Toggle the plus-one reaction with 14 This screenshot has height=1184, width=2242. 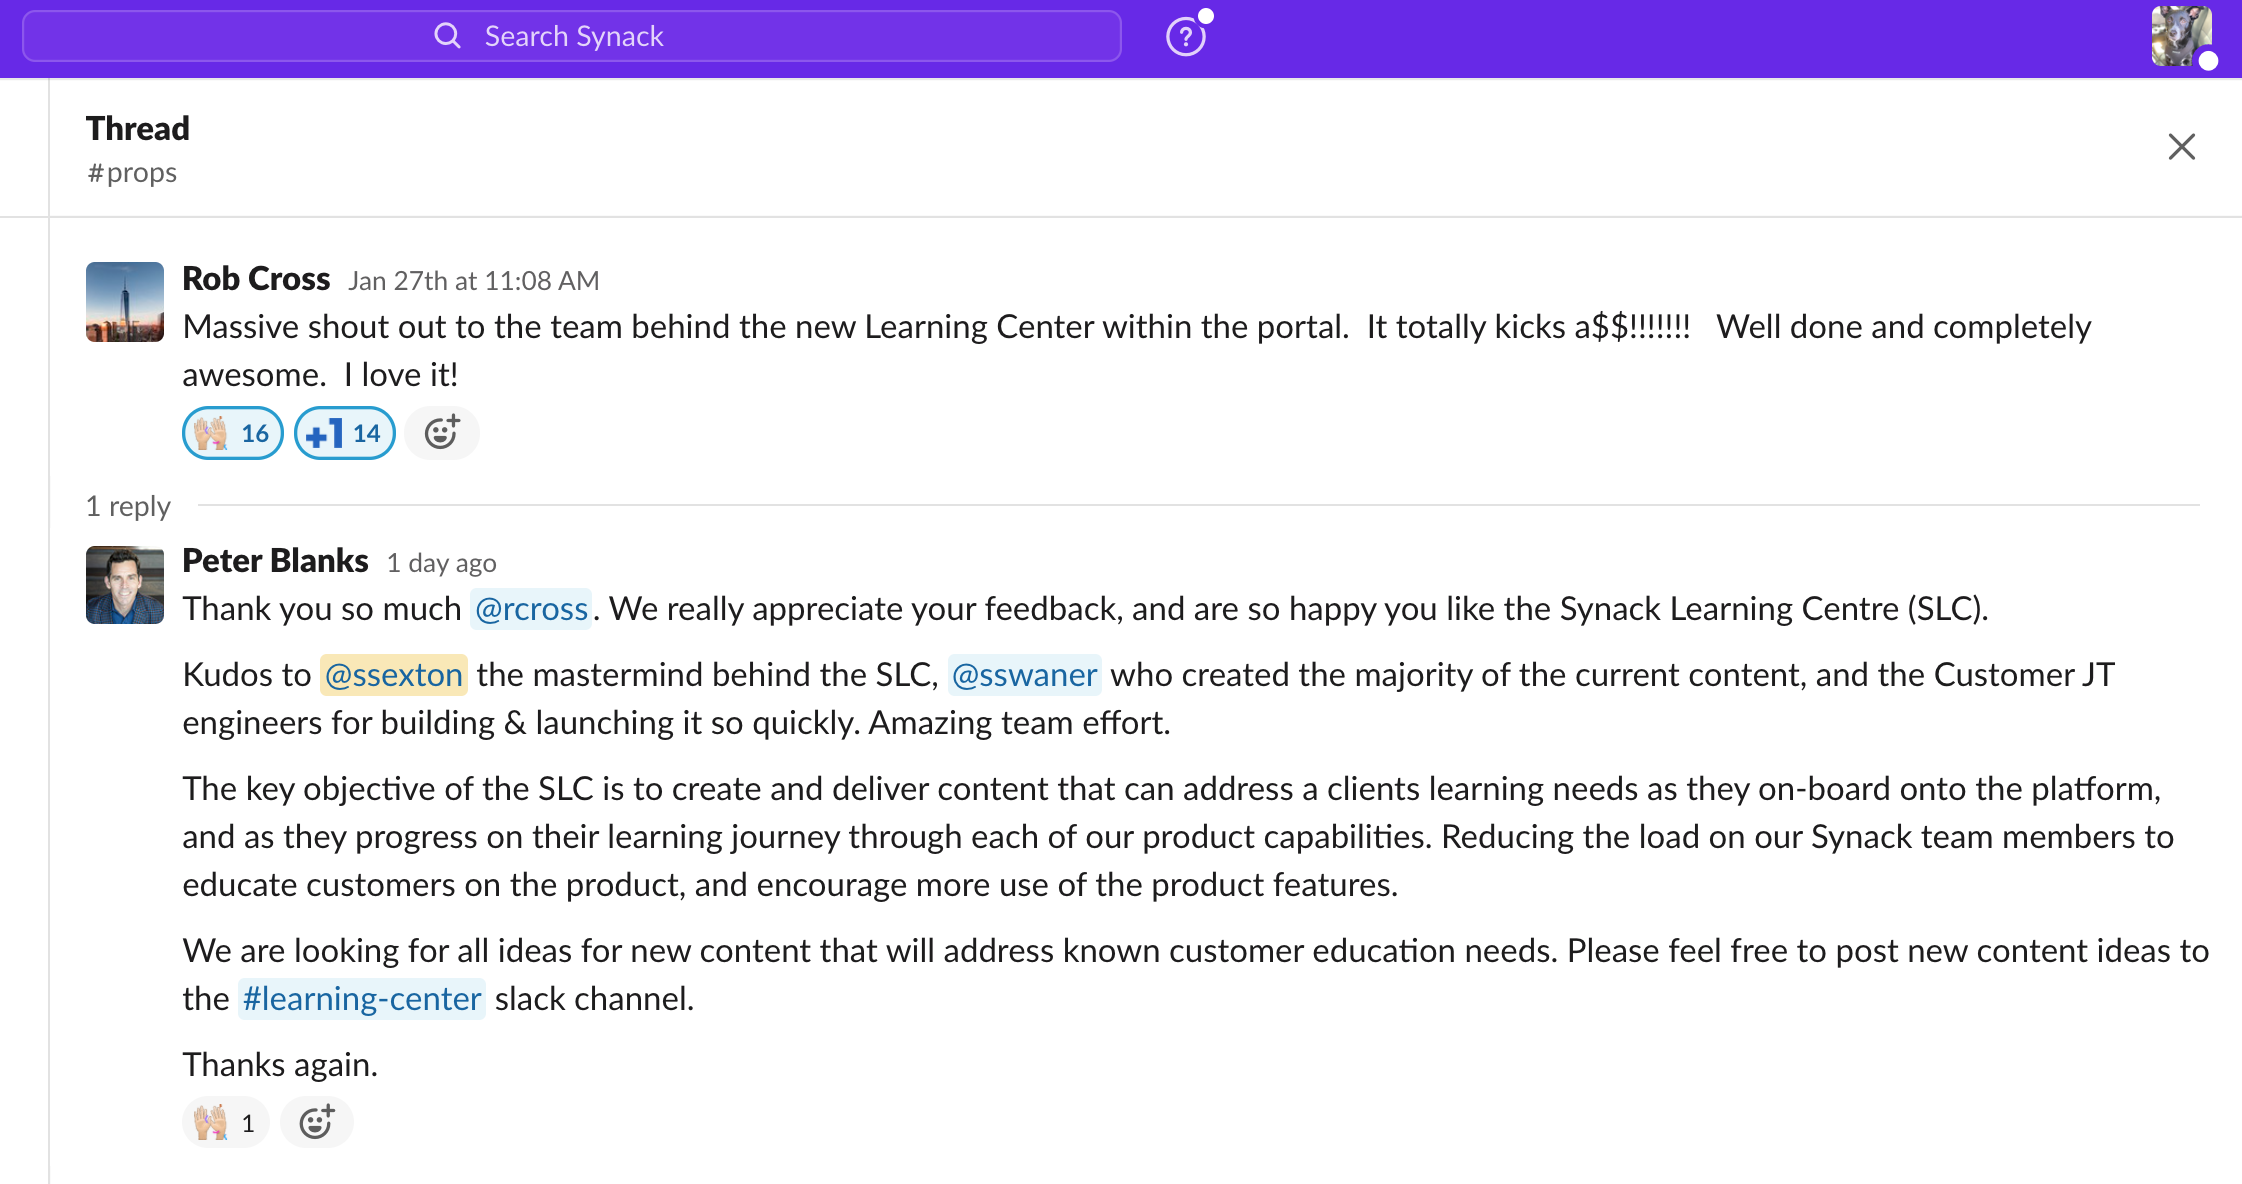(345, 433)
